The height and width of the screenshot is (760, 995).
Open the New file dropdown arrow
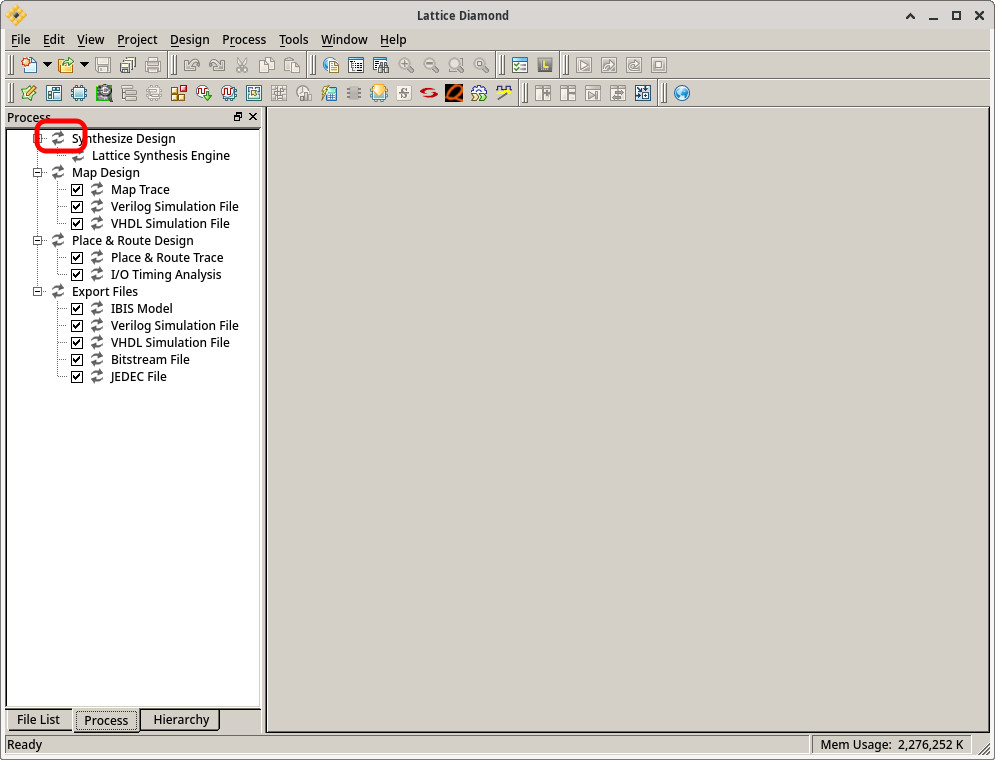pos(47,65)
